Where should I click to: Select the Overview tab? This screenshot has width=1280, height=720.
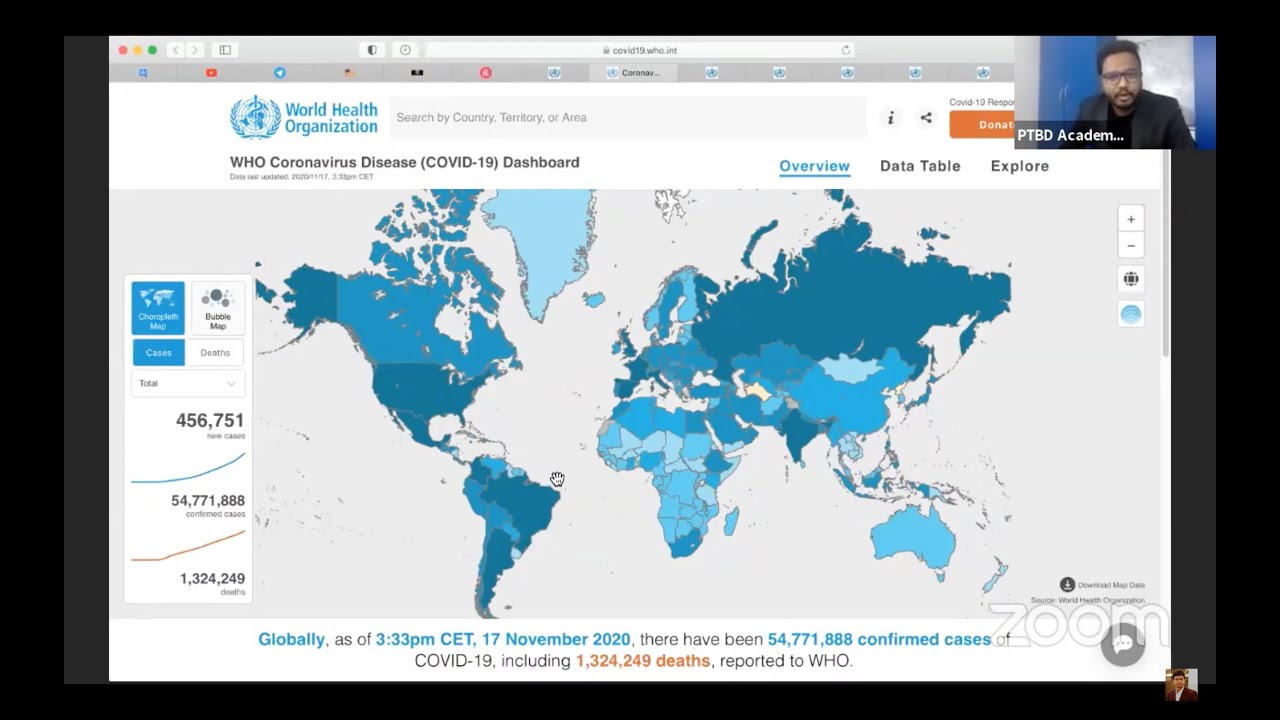click(x=814, y=166)
